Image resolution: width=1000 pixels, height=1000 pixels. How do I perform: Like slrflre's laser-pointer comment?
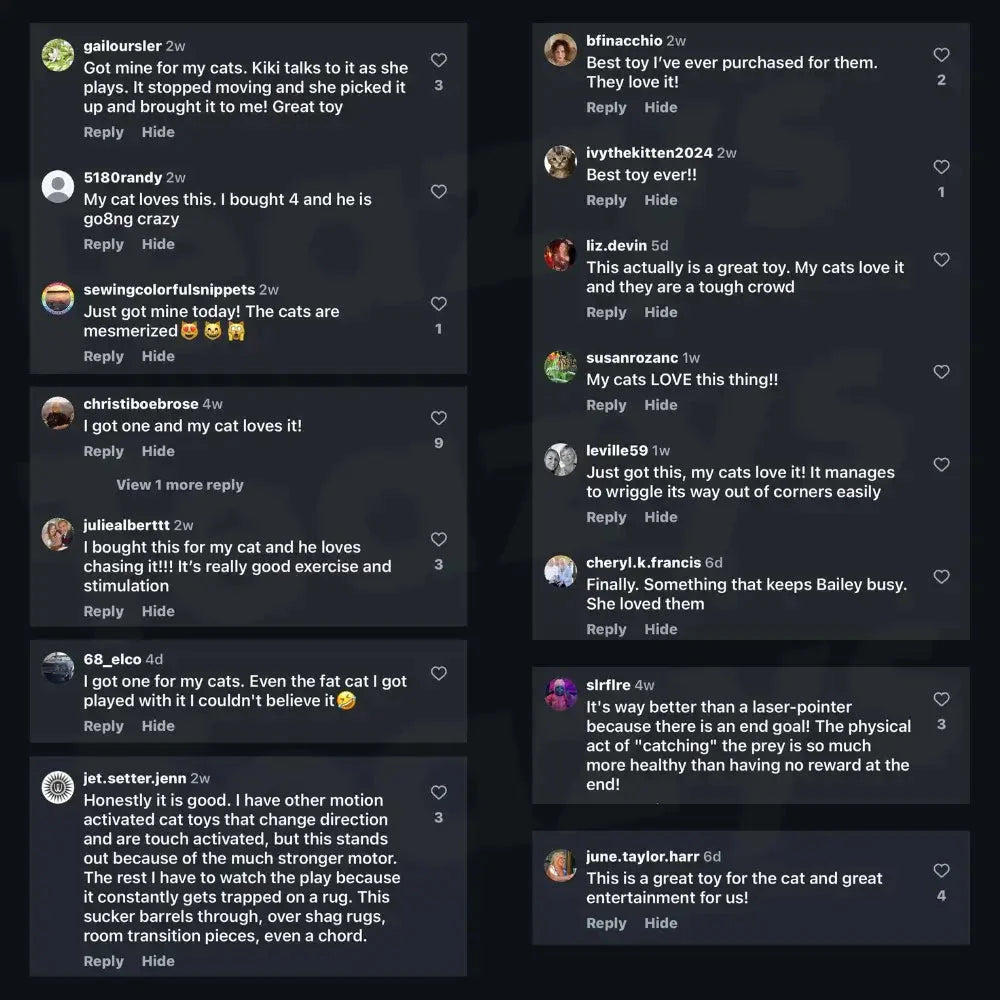941,699
